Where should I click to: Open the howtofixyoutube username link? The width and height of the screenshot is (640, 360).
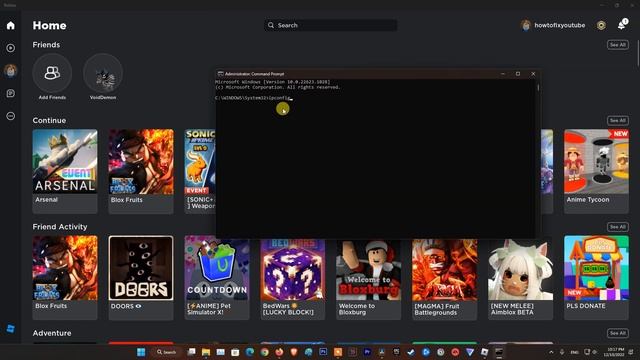[x=560, y=25]
